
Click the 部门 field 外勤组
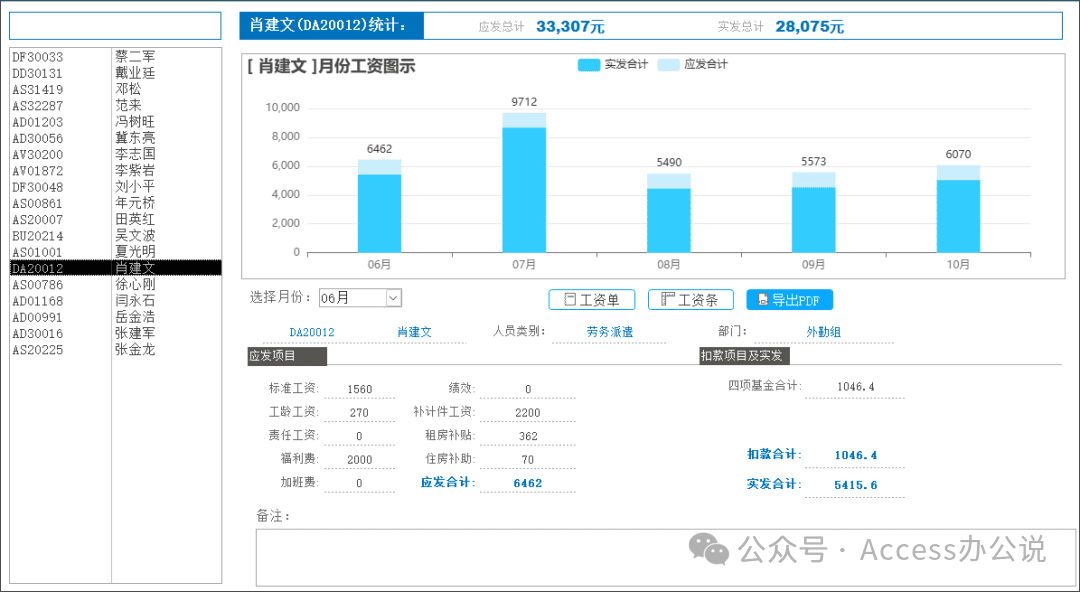tap(824, 332)
